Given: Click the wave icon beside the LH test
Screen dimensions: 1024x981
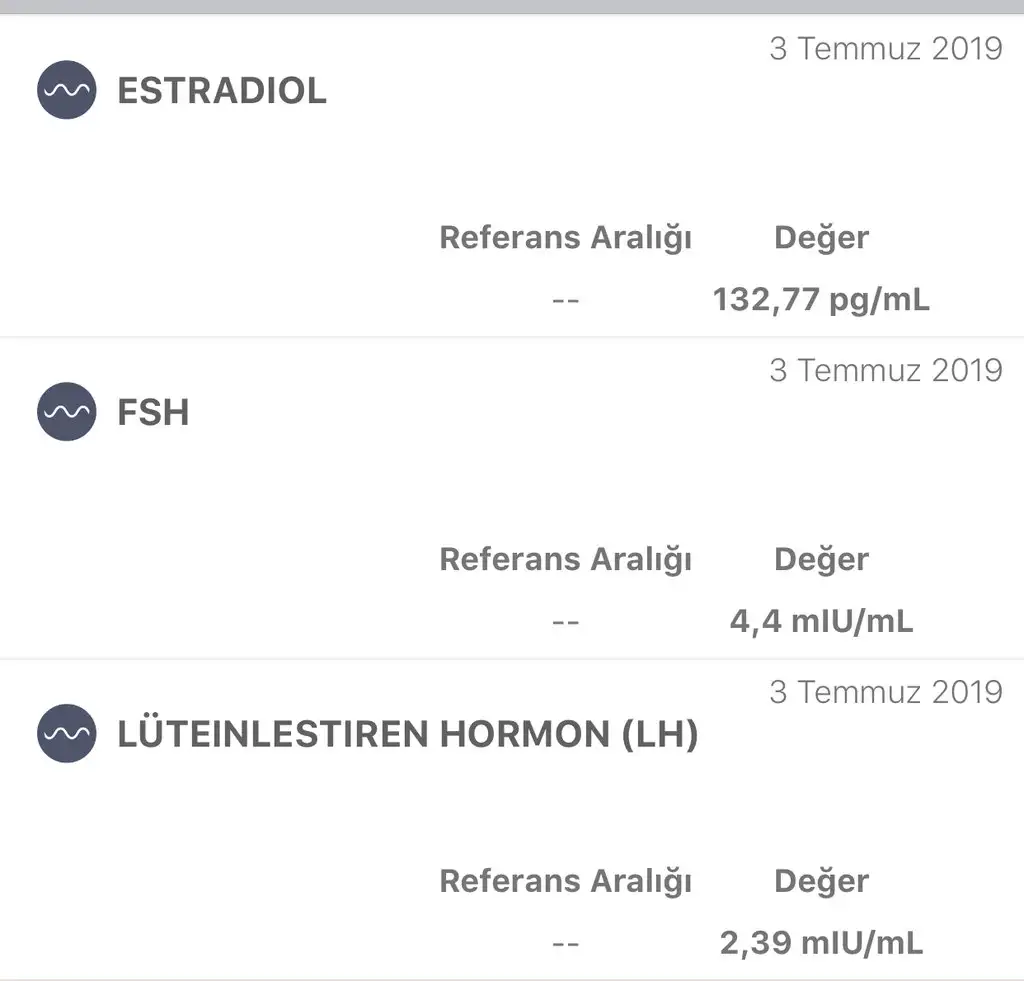Looking at the screenshot, I should (x=67, y=734).
